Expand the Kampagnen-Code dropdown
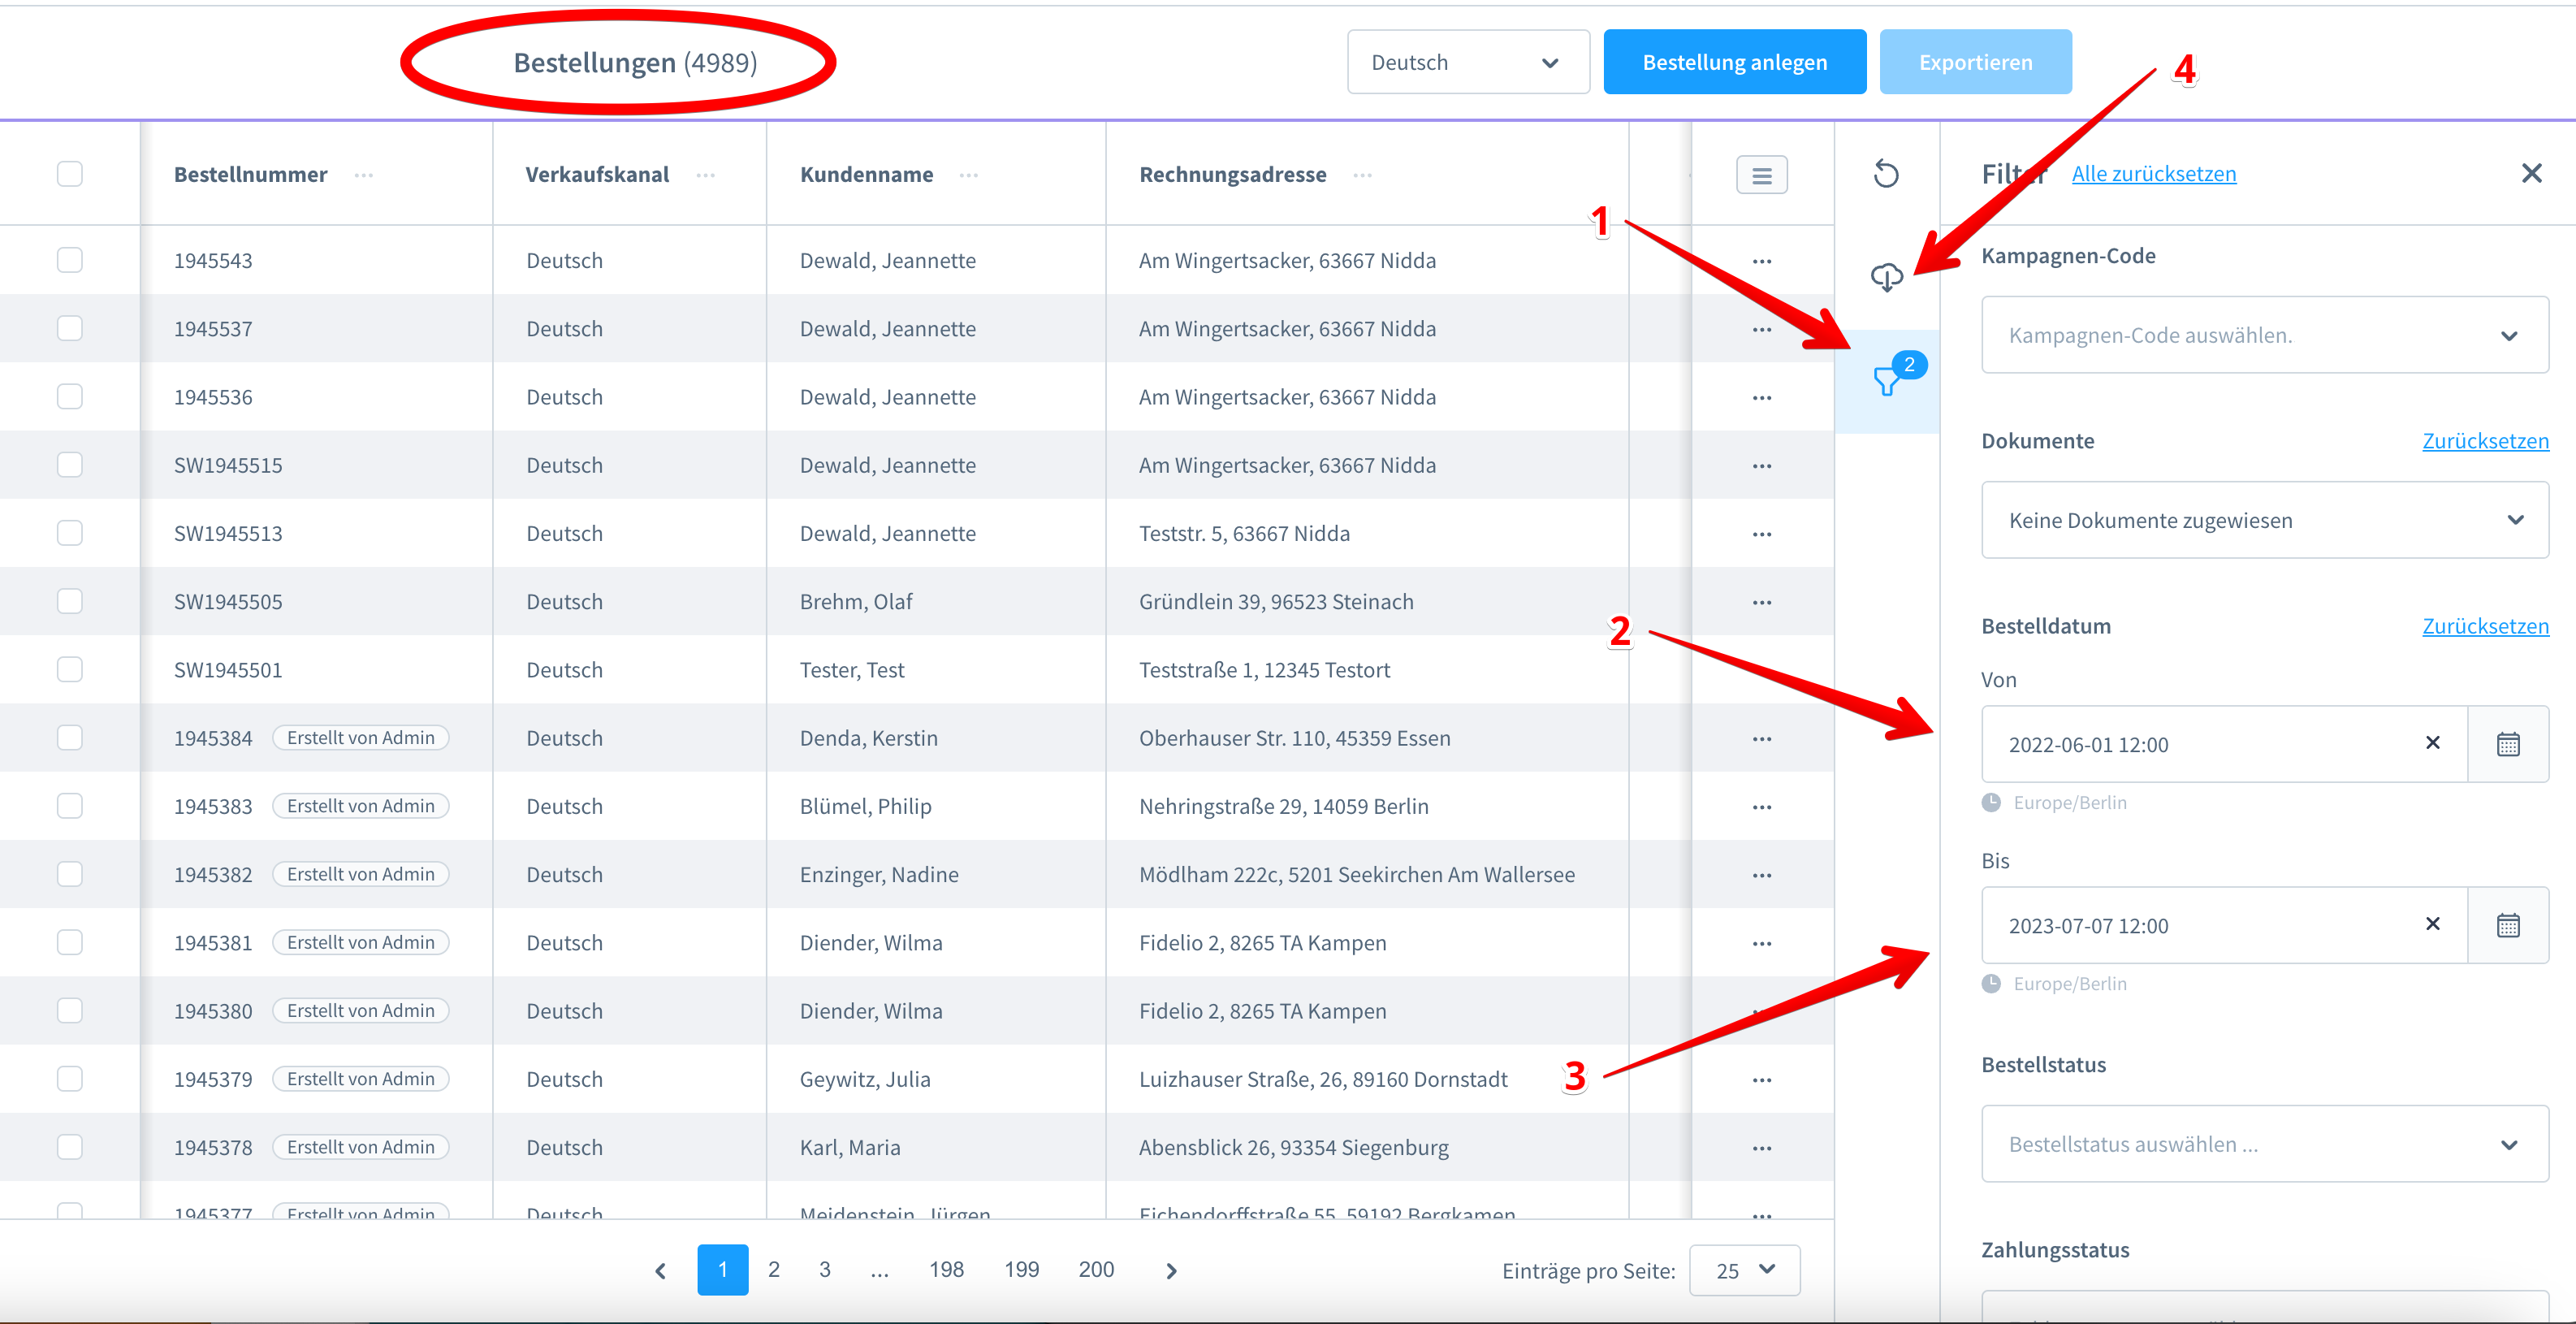This screenshot has height=1324, width=2576. (x=2264, y=335)
